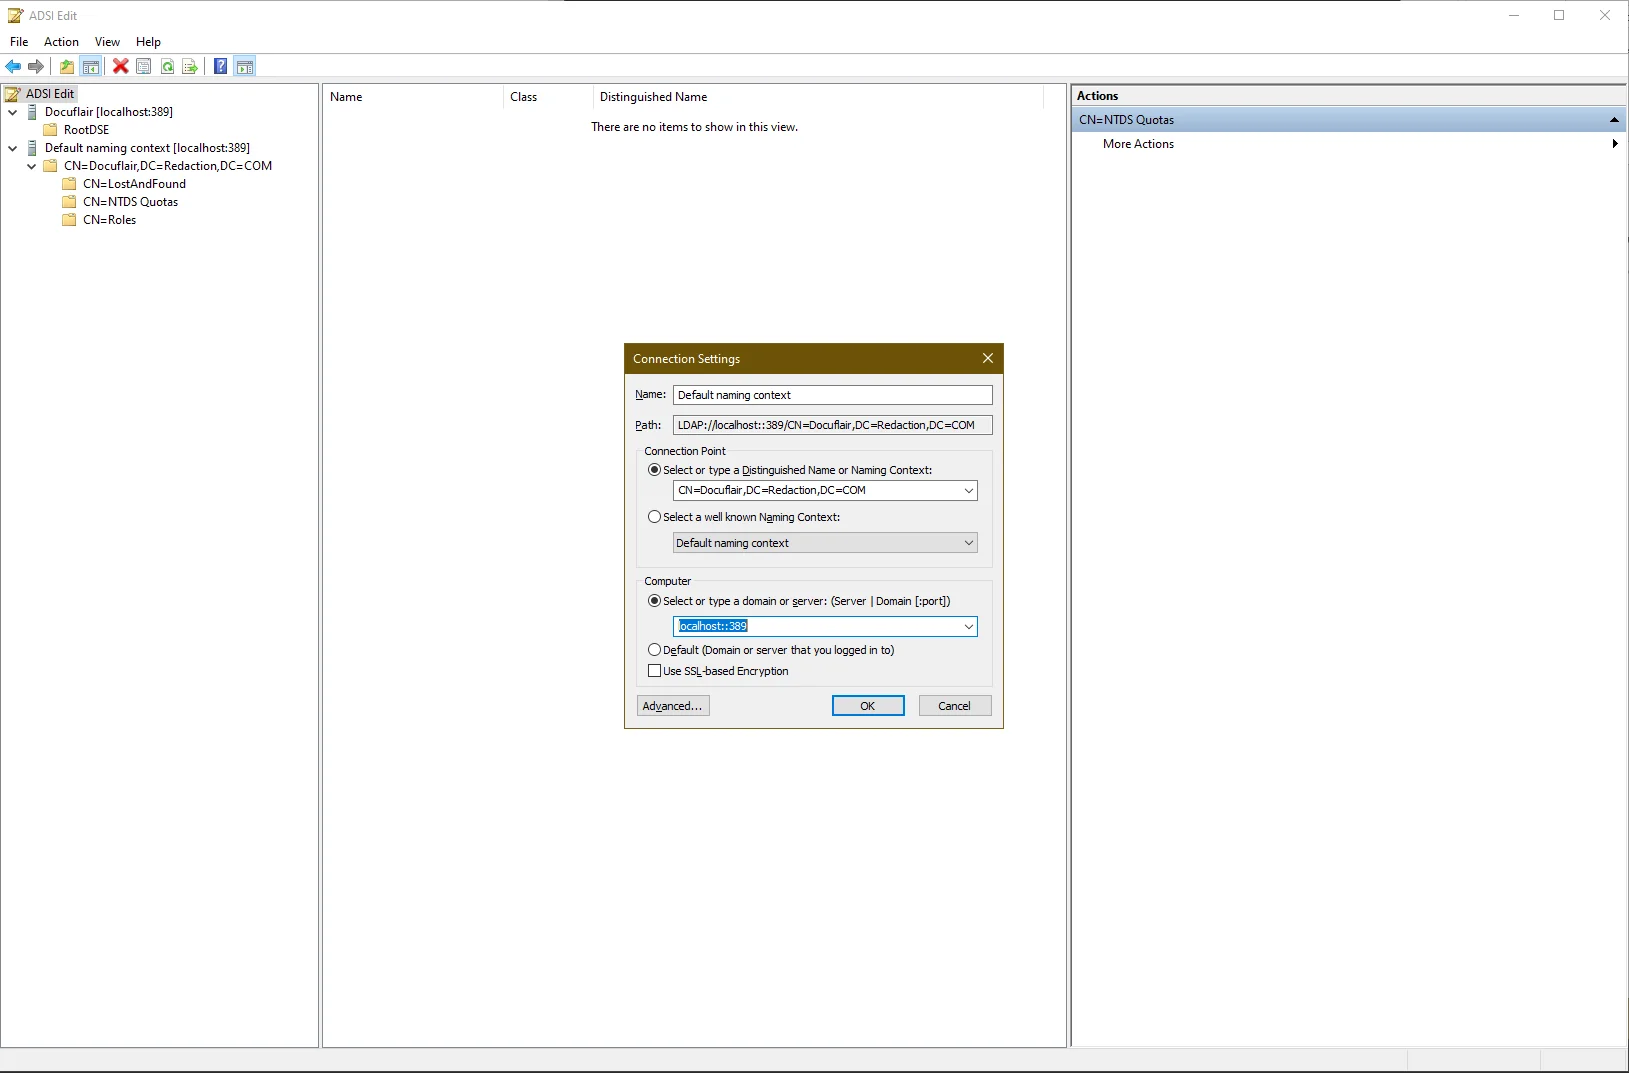This screenshot has width=1629, height=1073.
Task: Enable Use SSL-based Encryption checkbox
Action: click(655, 671)
